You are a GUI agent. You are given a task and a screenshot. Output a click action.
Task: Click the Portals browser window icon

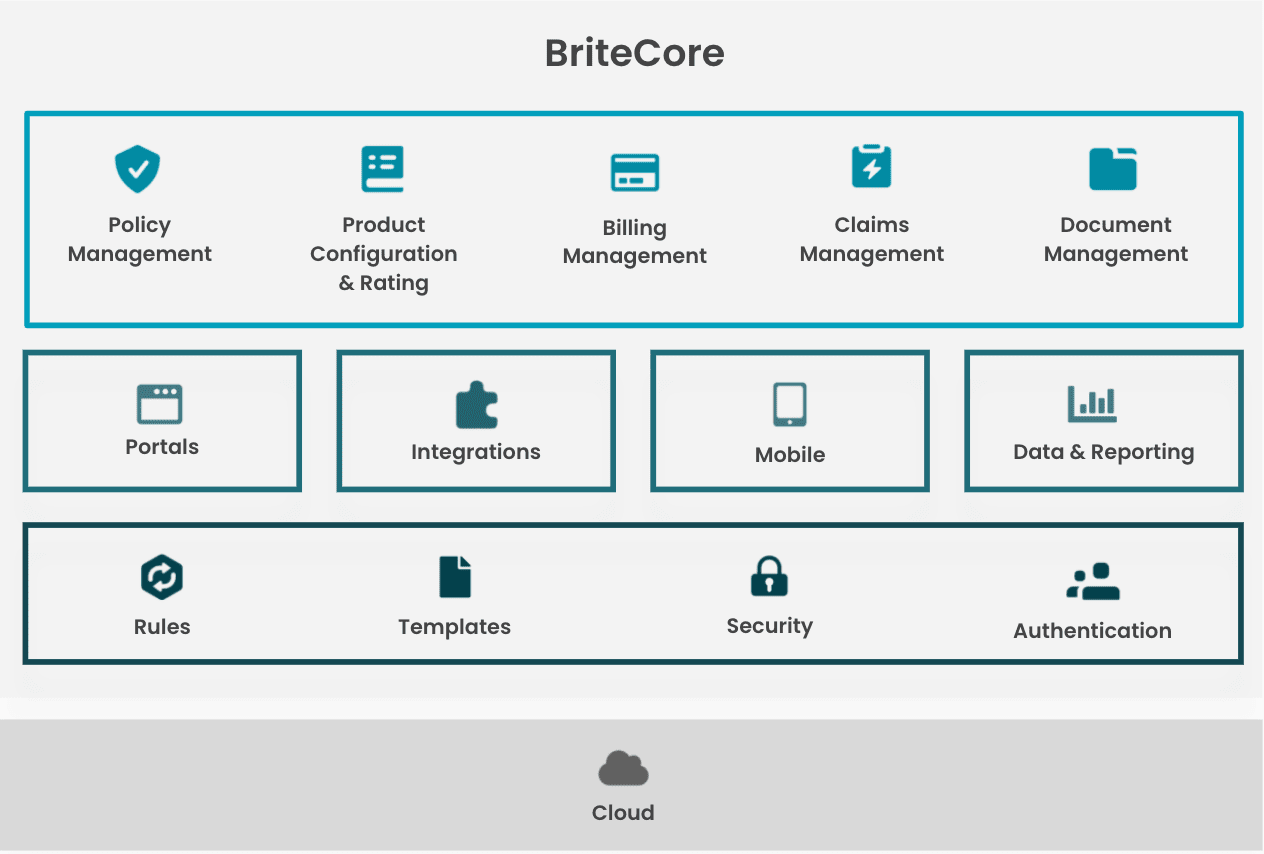click(160, 404)
